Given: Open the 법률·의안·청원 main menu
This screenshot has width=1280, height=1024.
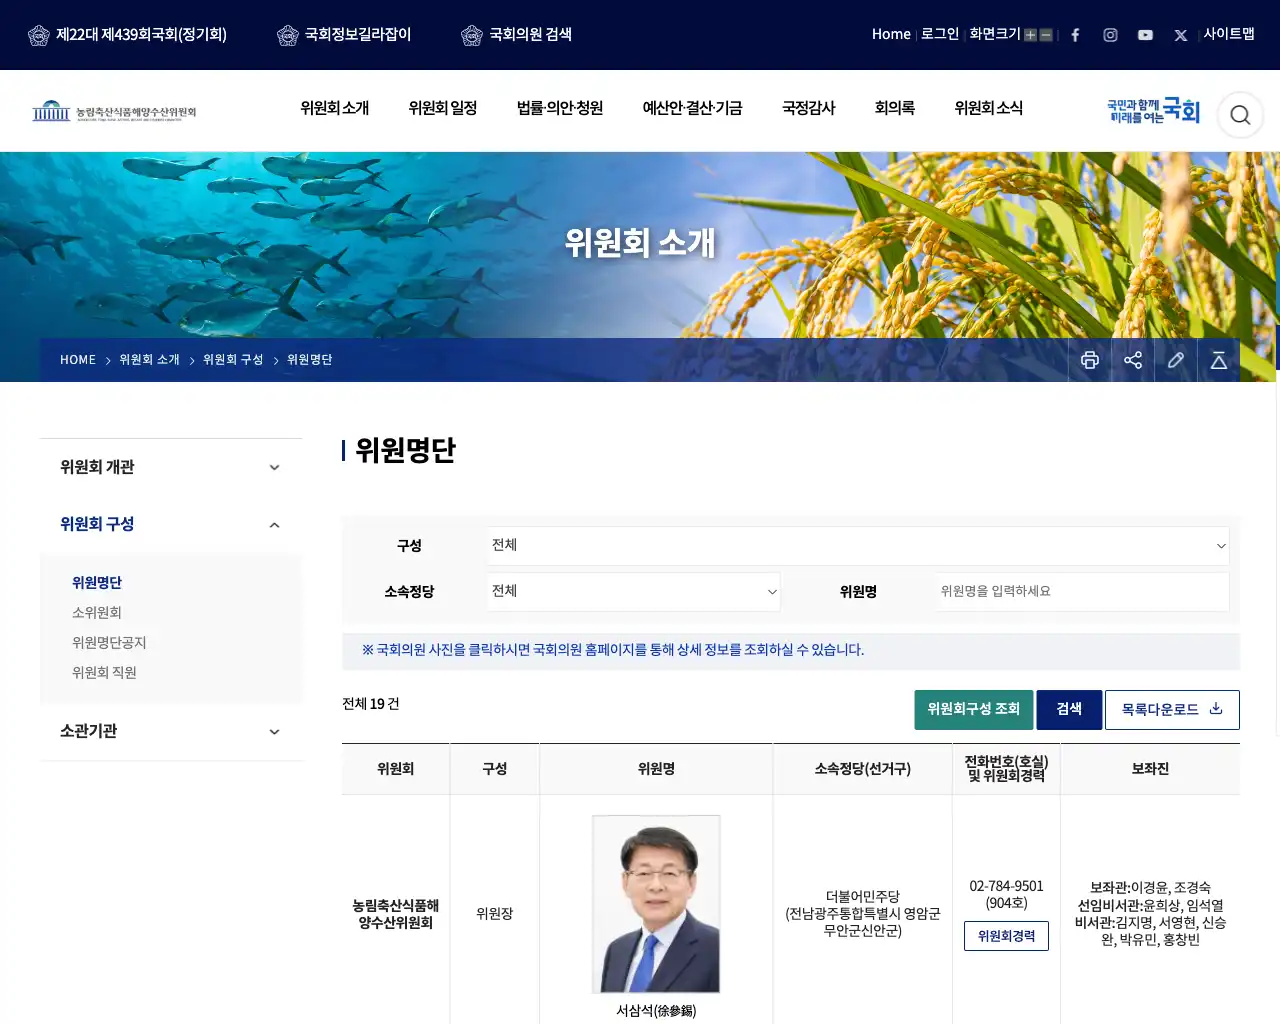Looking at the screenshot, I should 560,108.
